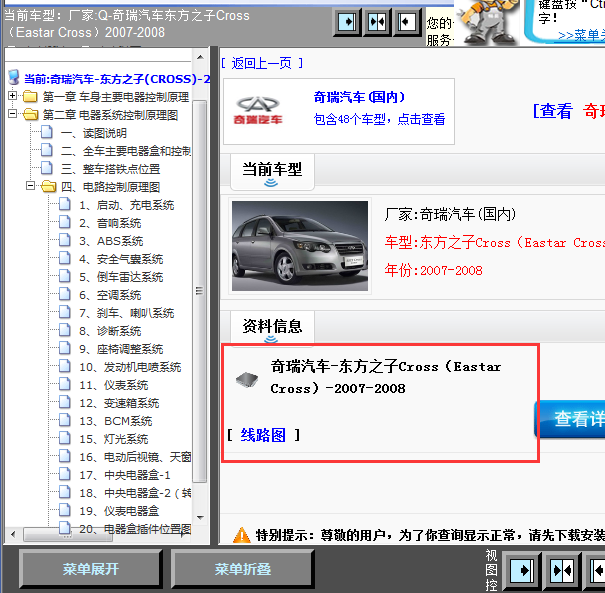The image size is (605, 593).
Task: Click document icon next to 13、BCM系统
Action: (x=65, y=420)
